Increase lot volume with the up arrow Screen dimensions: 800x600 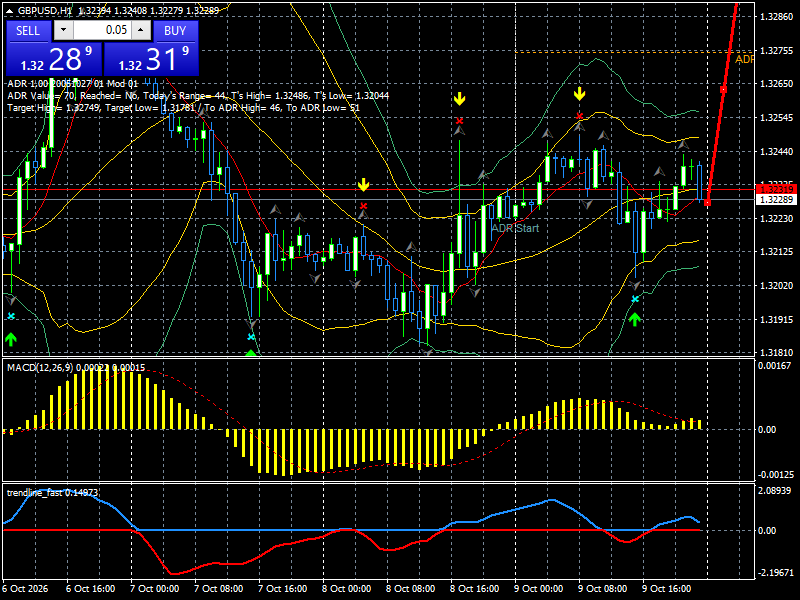[x=141, y=30]
